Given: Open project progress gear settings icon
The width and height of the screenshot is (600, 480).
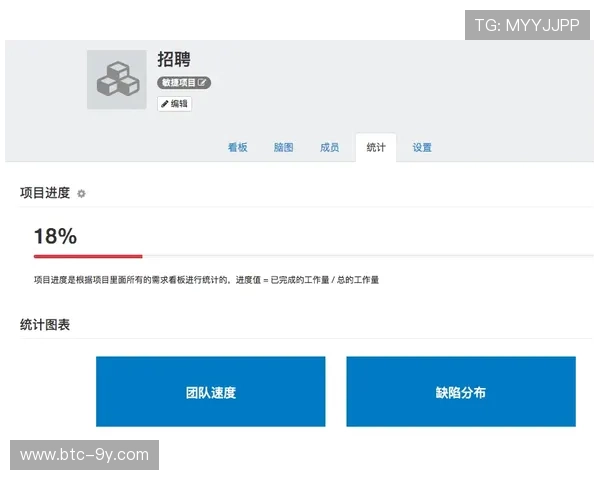Looking at the screenshot, I should pos(81,194).
